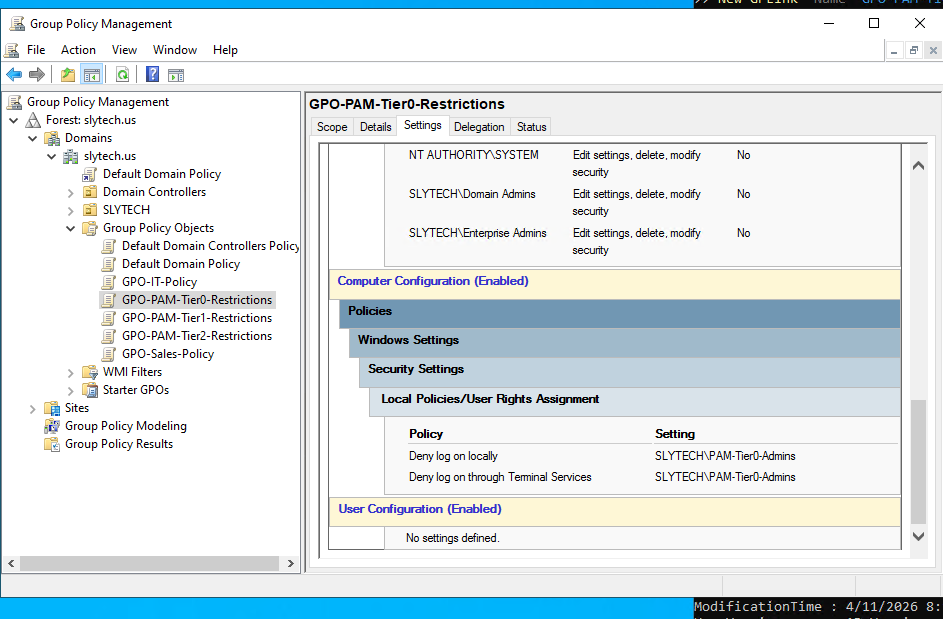
Task: Click the Refresh icon in the toolbar
Action: (120, 74)
